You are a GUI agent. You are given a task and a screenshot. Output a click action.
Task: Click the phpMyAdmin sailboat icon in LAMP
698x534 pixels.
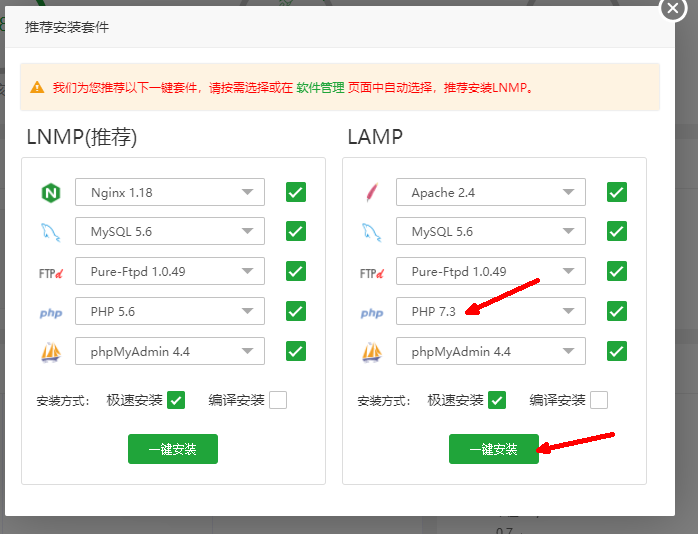pos(372,352)
